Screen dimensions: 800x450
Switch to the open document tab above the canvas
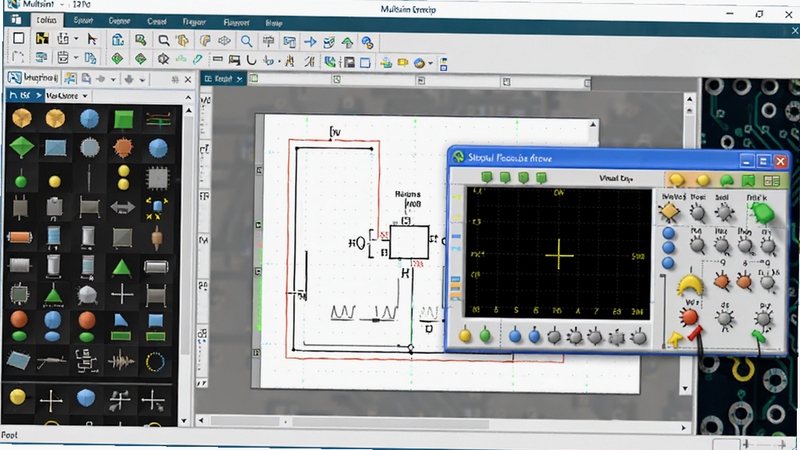tap(218, 79)
